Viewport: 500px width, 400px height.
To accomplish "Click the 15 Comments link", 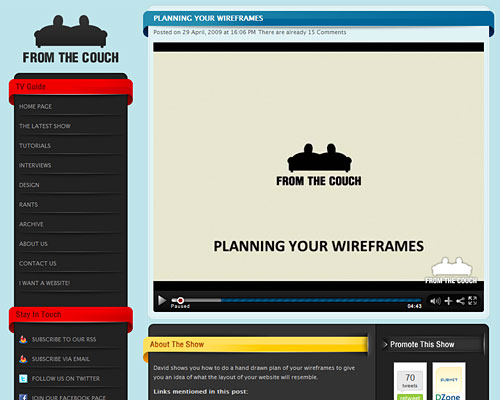I will coord(327,32).
